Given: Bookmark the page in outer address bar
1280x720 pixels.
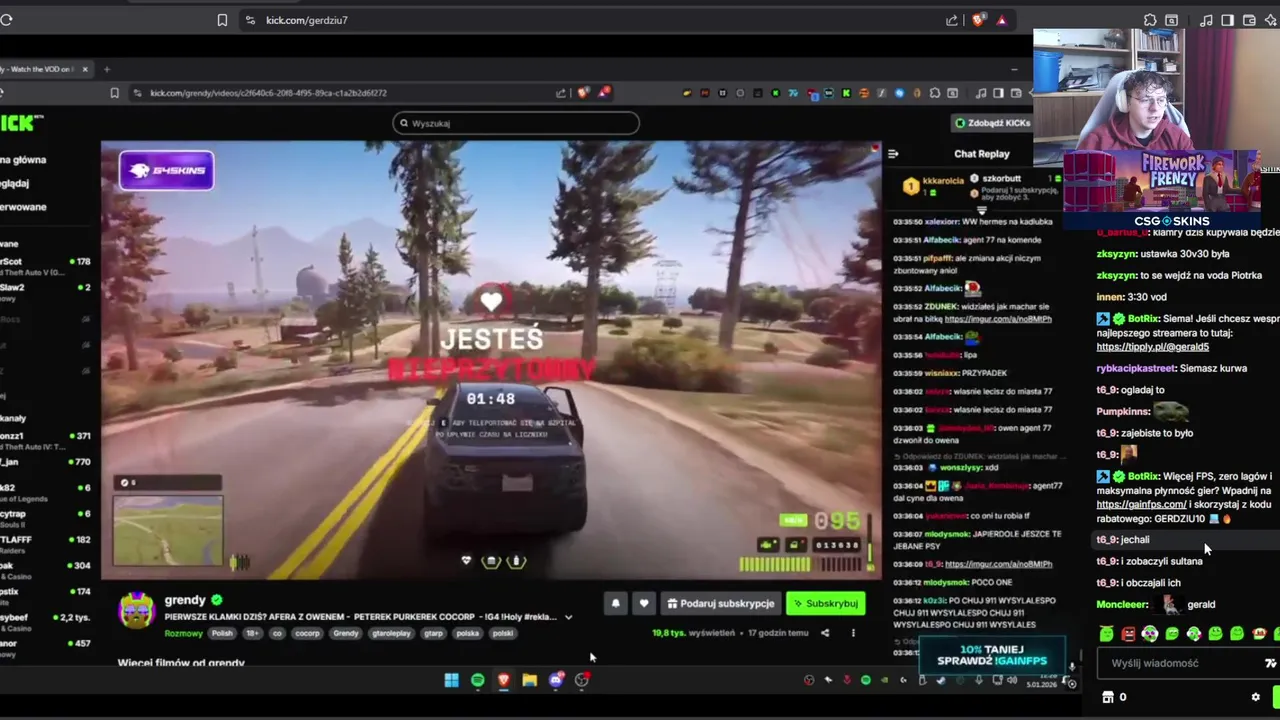Looking at the screenshot, I should (222, 20).
